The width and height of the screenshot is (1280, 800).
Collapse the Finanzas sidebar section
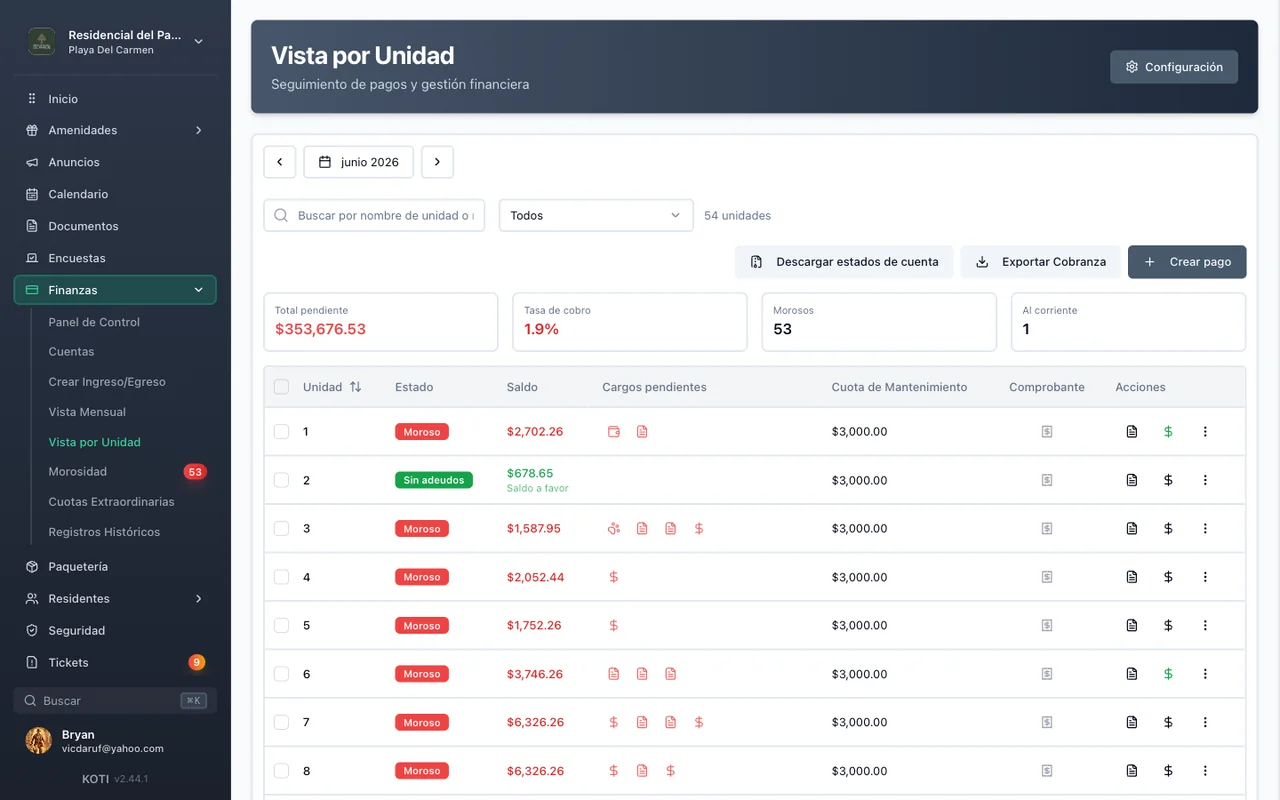click(x=115, y=290)
